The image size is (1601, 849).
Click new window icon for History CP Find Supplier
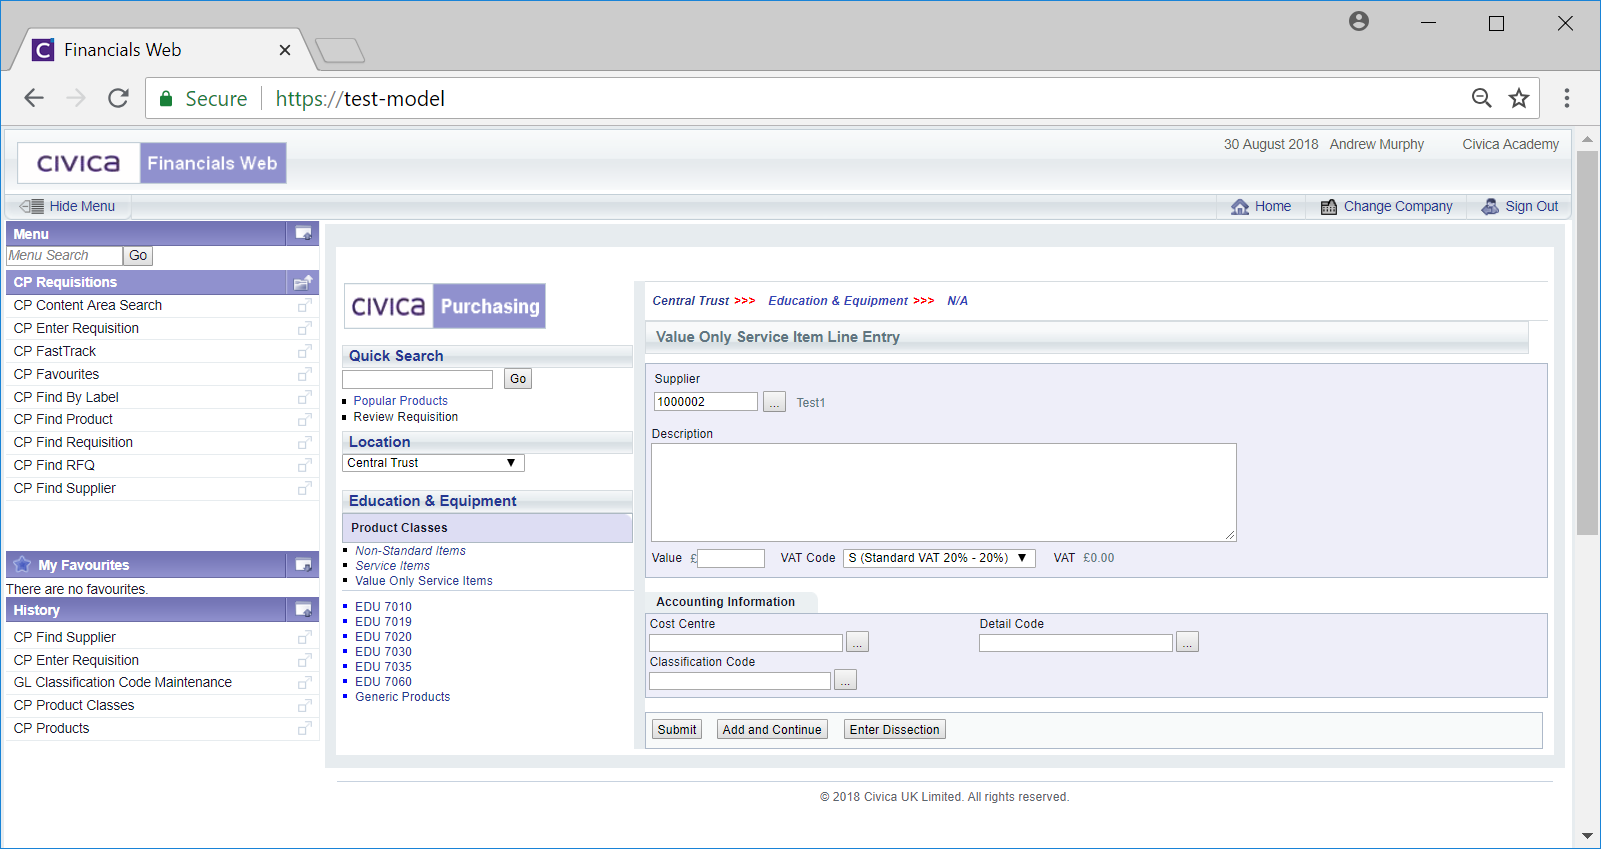[304, 637]
